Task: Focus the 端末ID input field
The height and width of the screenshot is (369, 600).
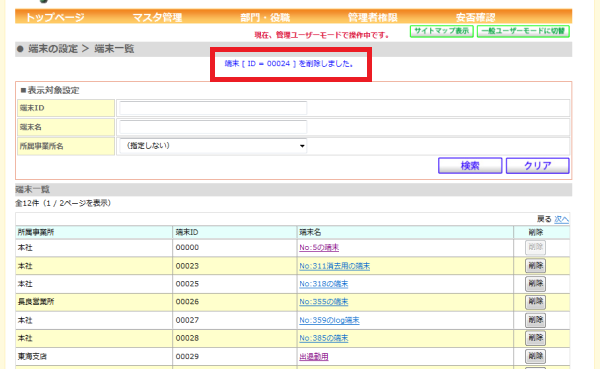Action: pos(213,108)
